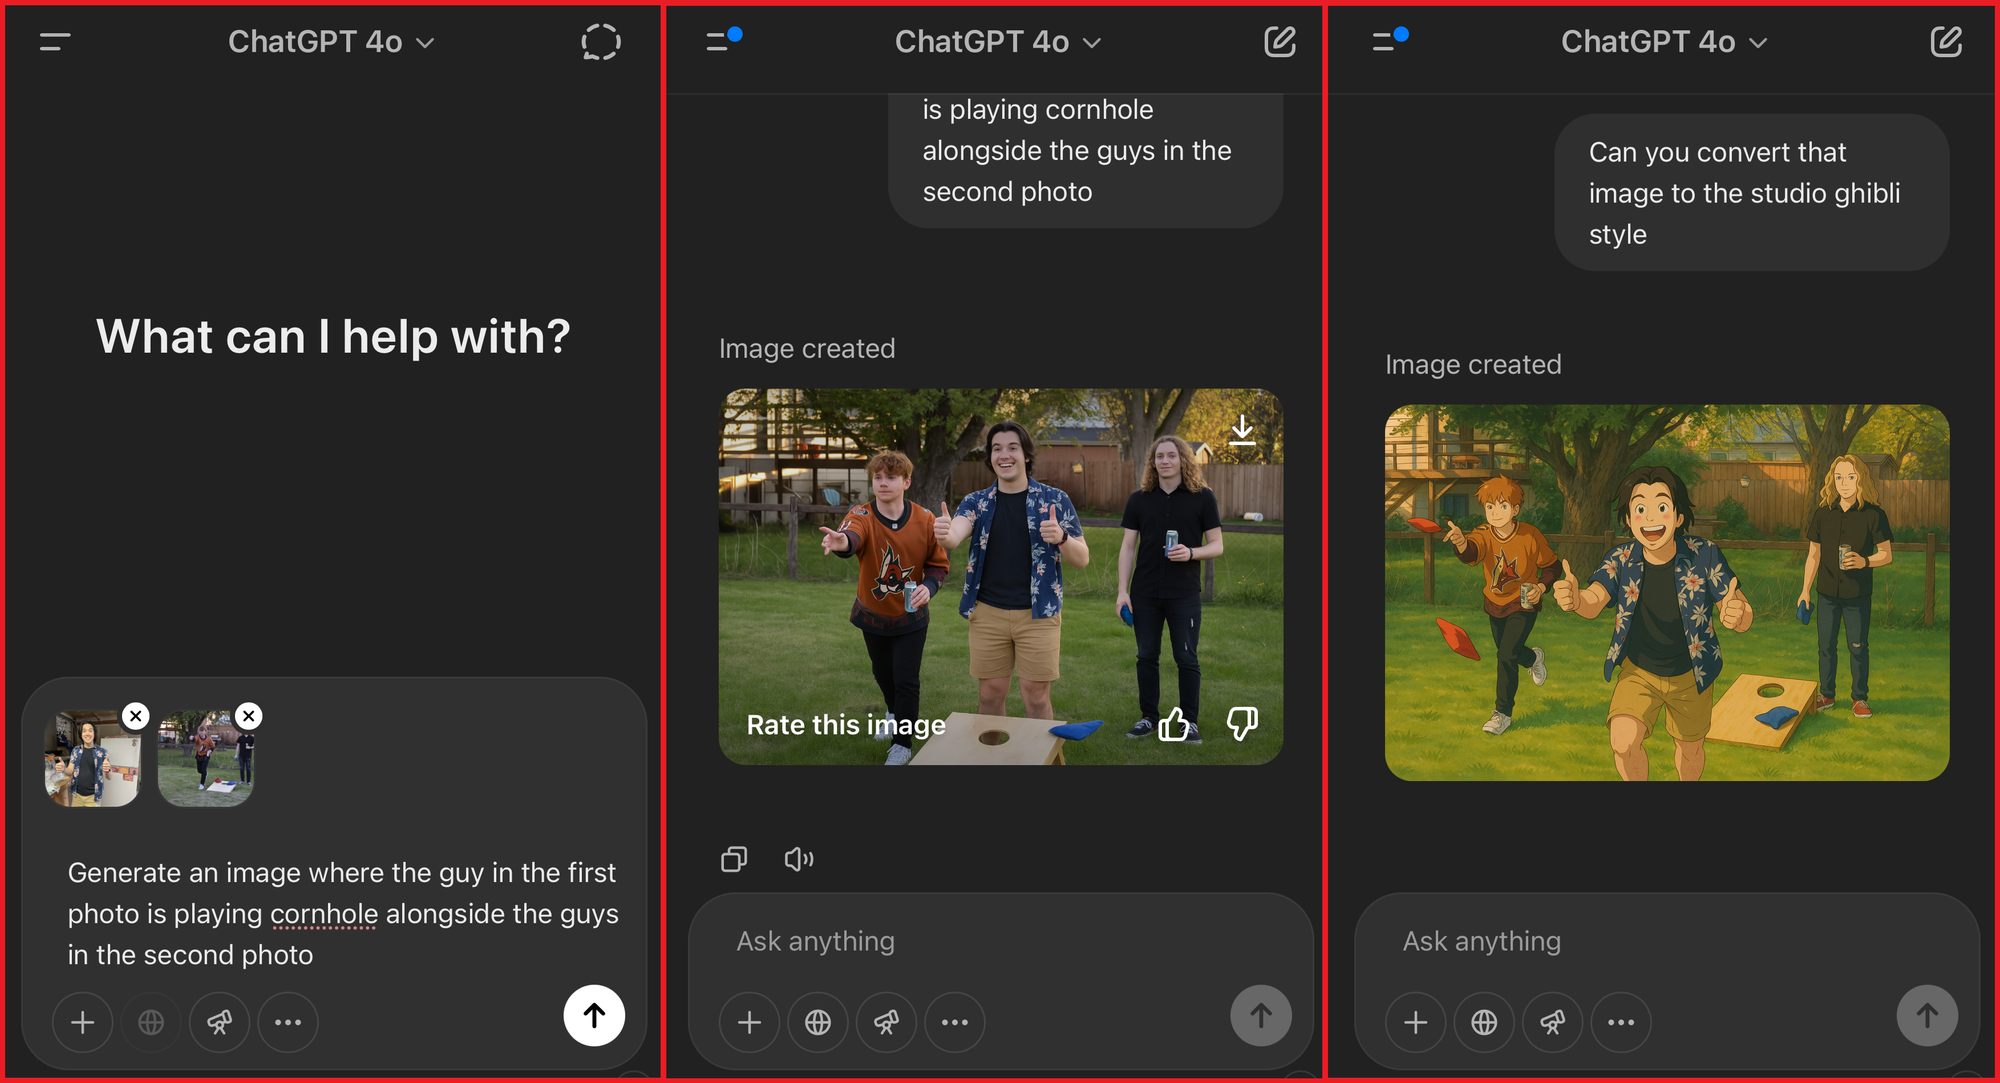The image size is (2000, 1083).
Task: Open a temporary chat
Action: pyautogui.click(x=599, y=41)
